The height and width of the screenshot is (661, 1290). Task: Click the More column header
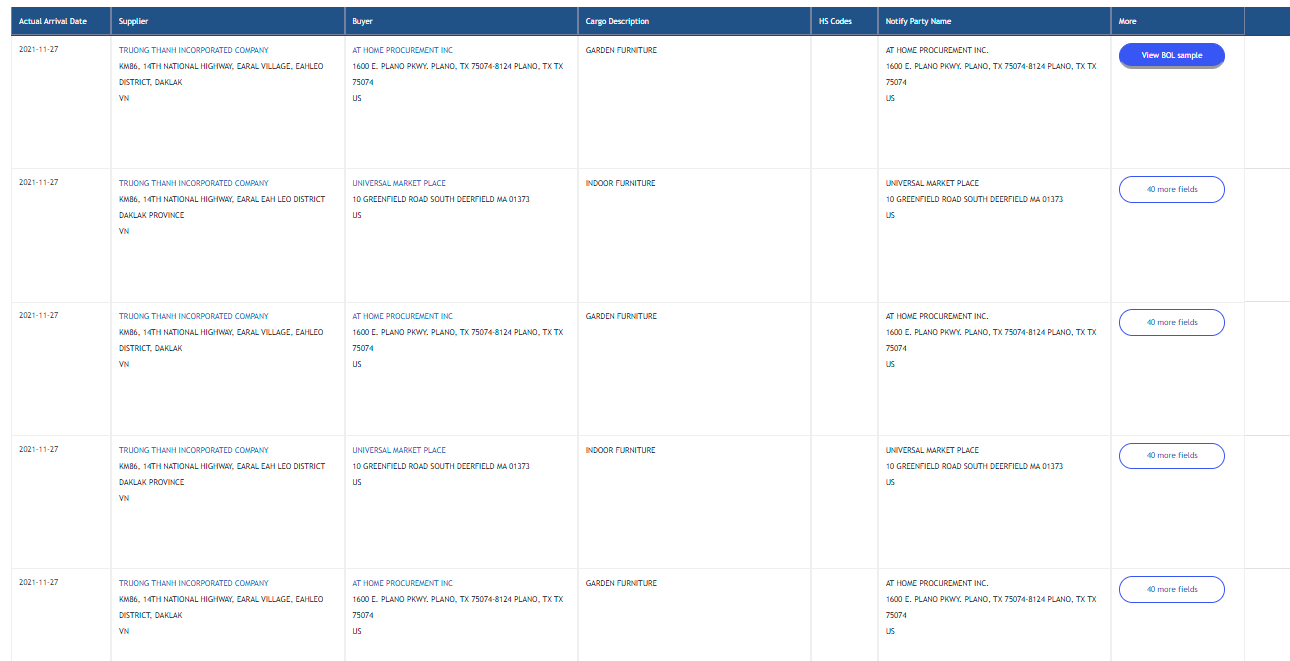(1127, 21)
